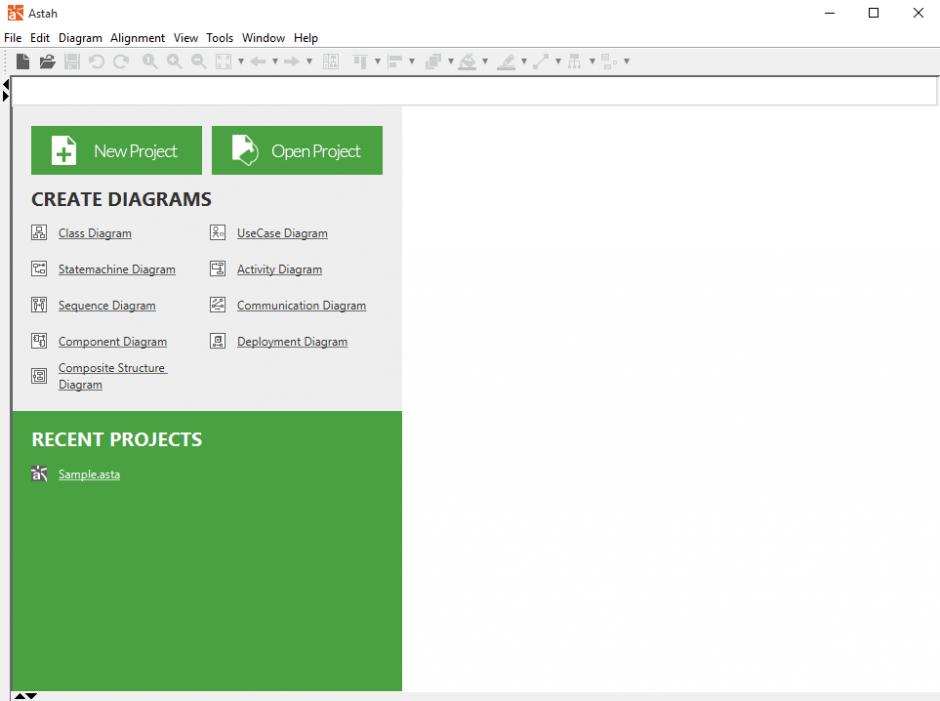Viewport: 940px width, 701px height.
Task: Click the line style toolbar icon
Action: 541,61
